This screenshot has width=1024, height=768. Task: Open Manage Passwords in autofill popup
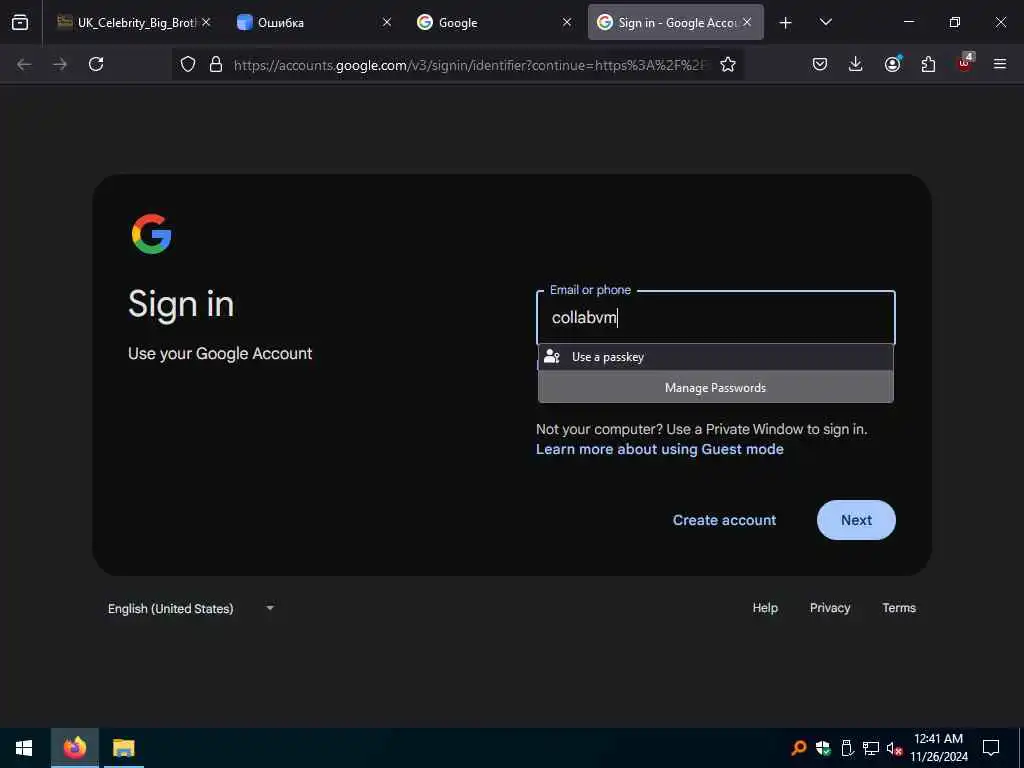[716, 387]
